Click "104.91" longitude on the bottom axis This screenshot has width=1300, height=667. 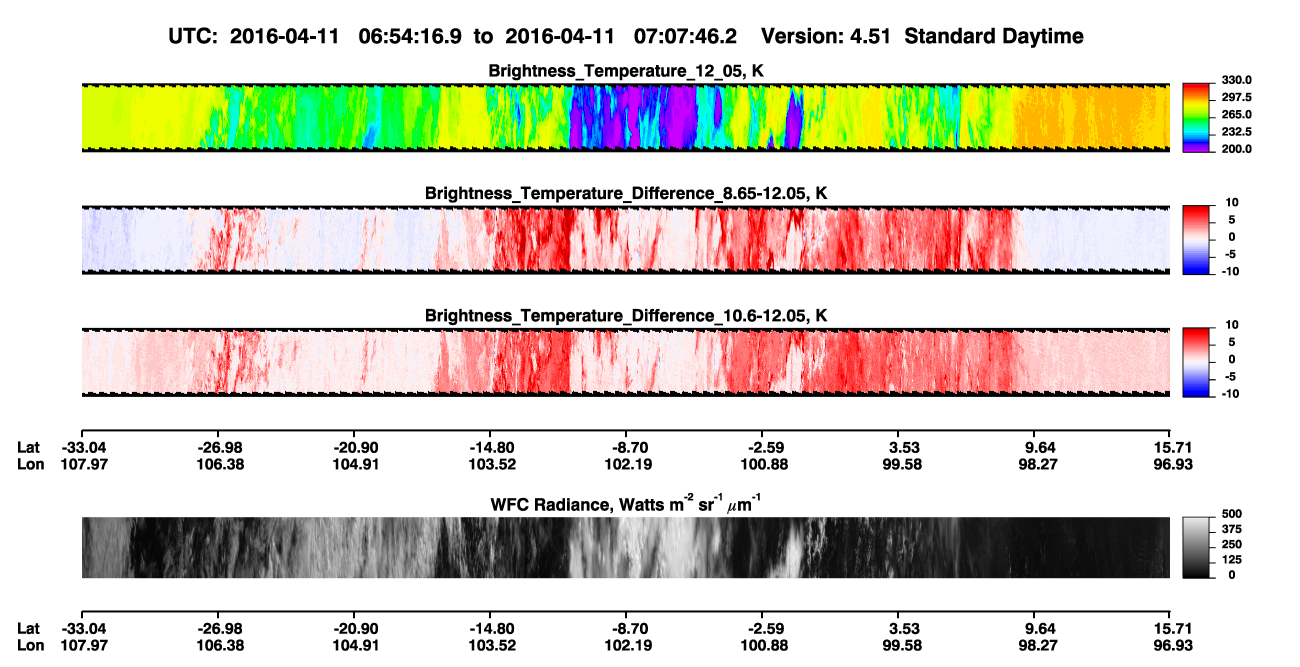354,645
